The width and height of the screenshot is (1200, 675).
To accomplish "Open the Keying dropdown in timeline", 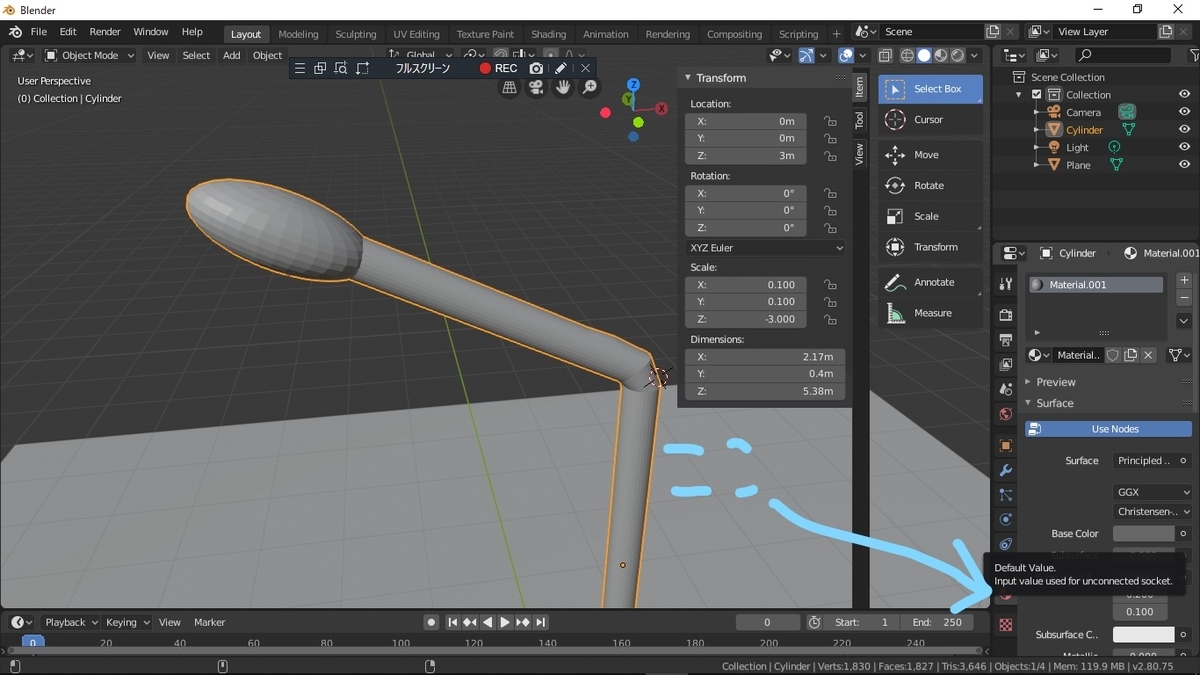I will coord(127,622).
